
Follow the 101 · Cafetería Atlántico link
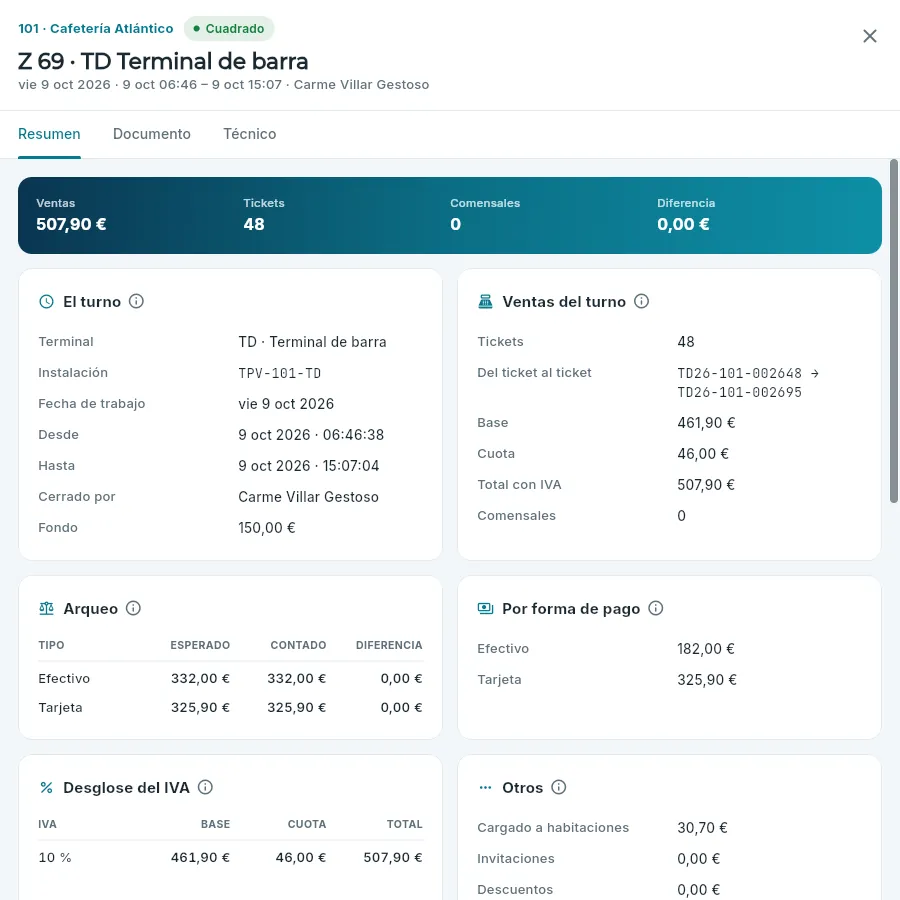click(96, 29)
